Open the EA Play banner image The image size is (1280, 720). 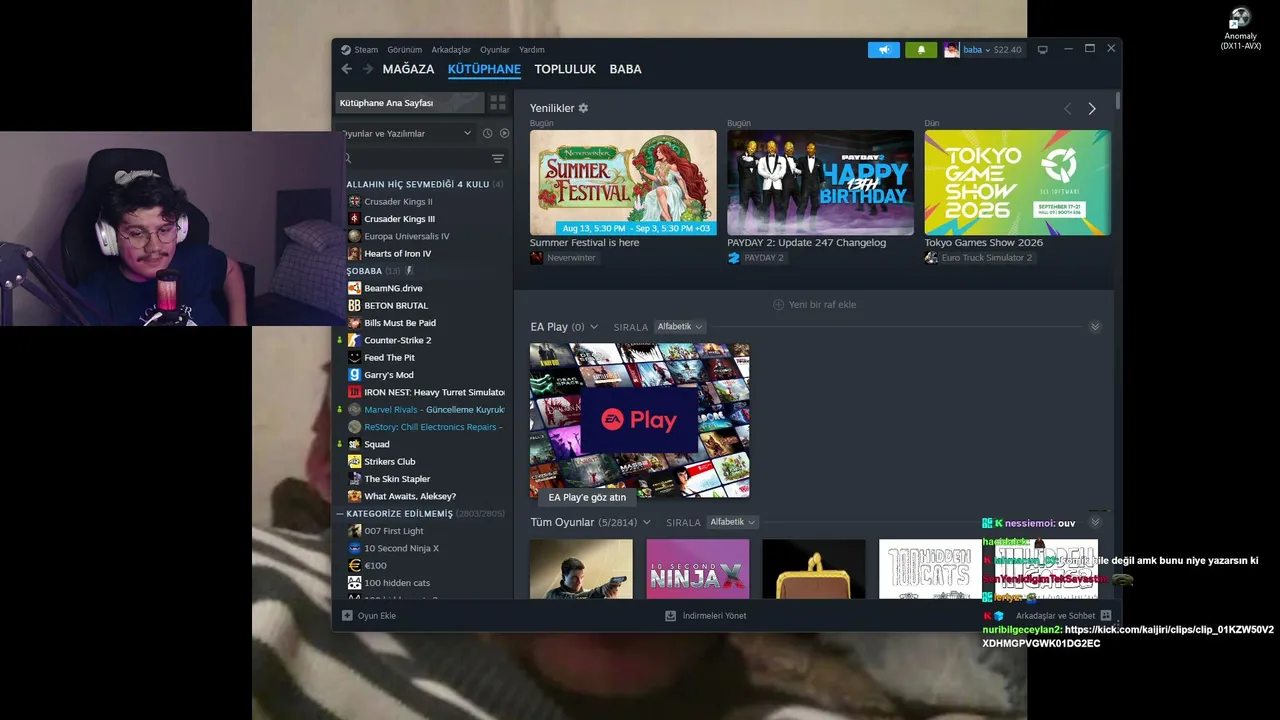(640, 421)
